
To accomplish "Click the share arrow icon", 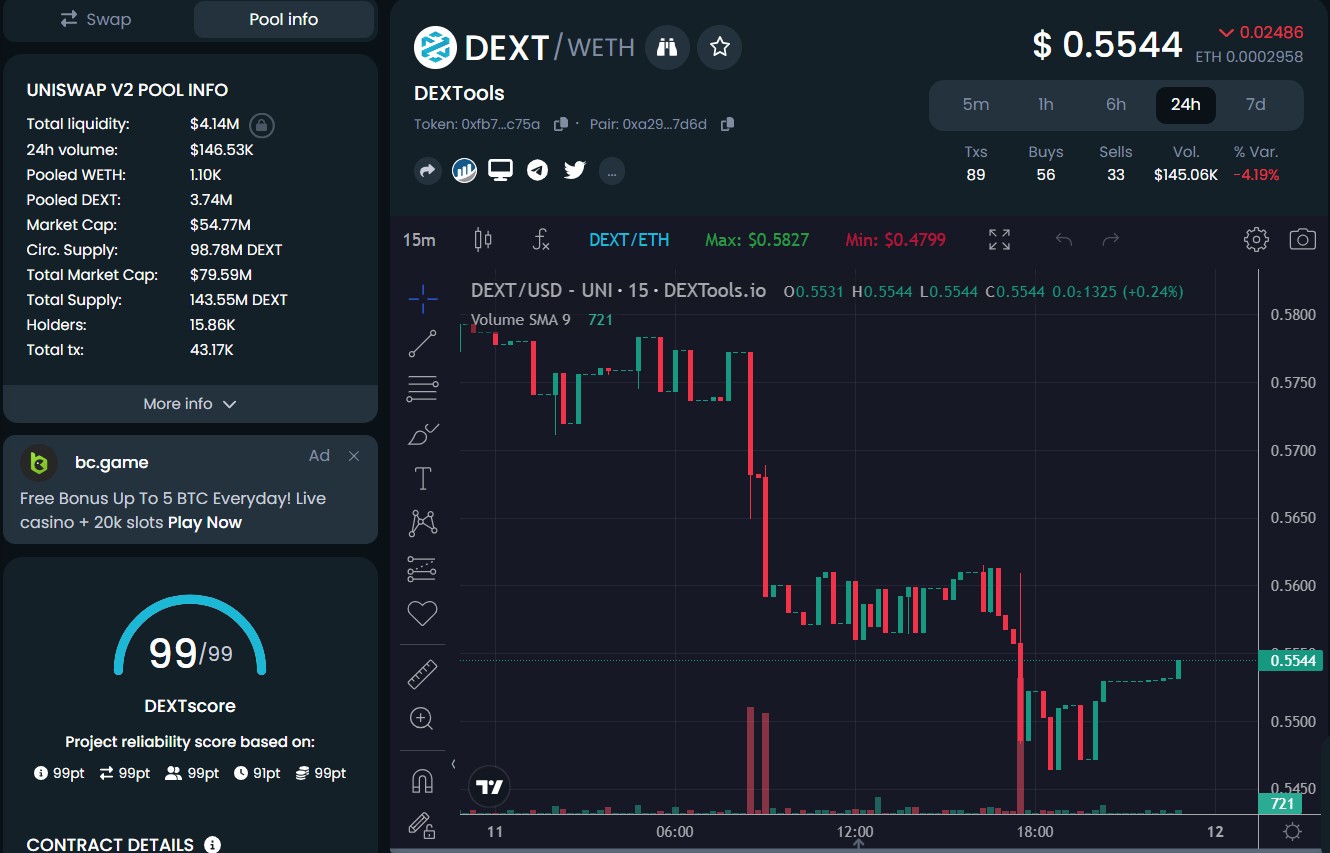I will 428,171.
